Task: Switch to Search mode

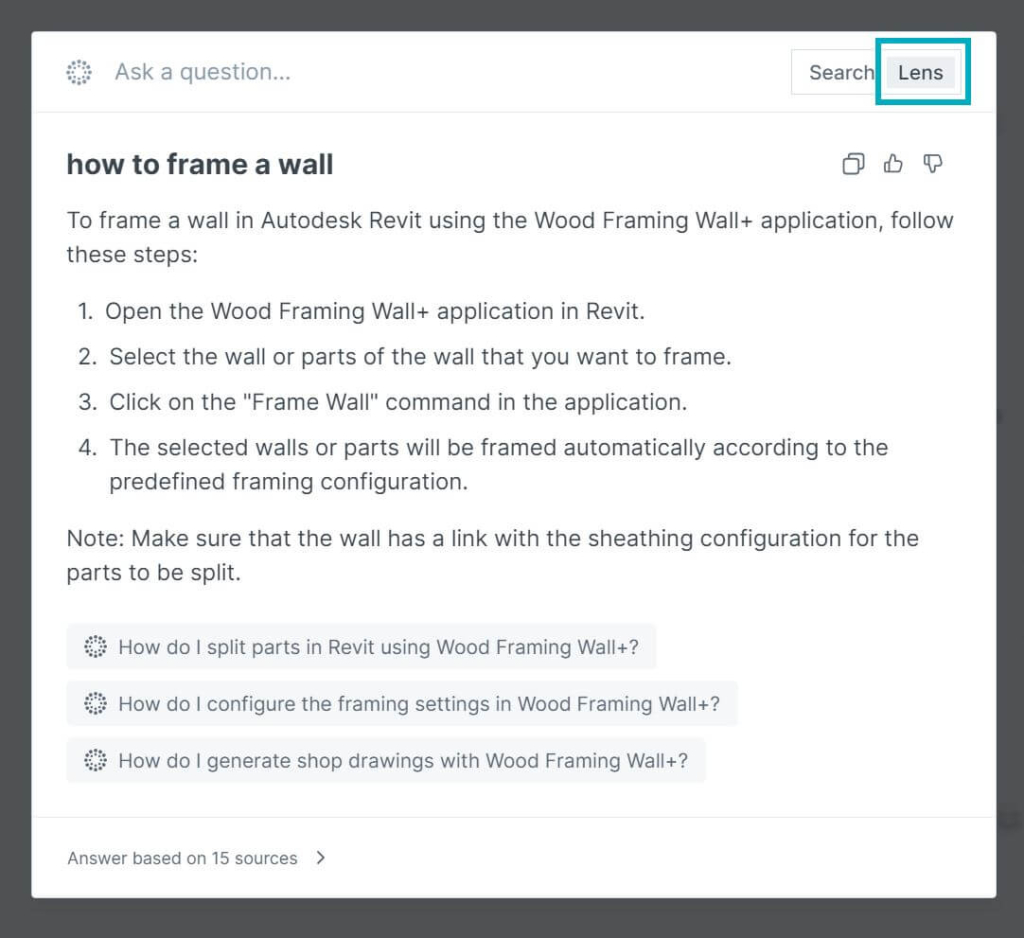Action: coord(841,73)
